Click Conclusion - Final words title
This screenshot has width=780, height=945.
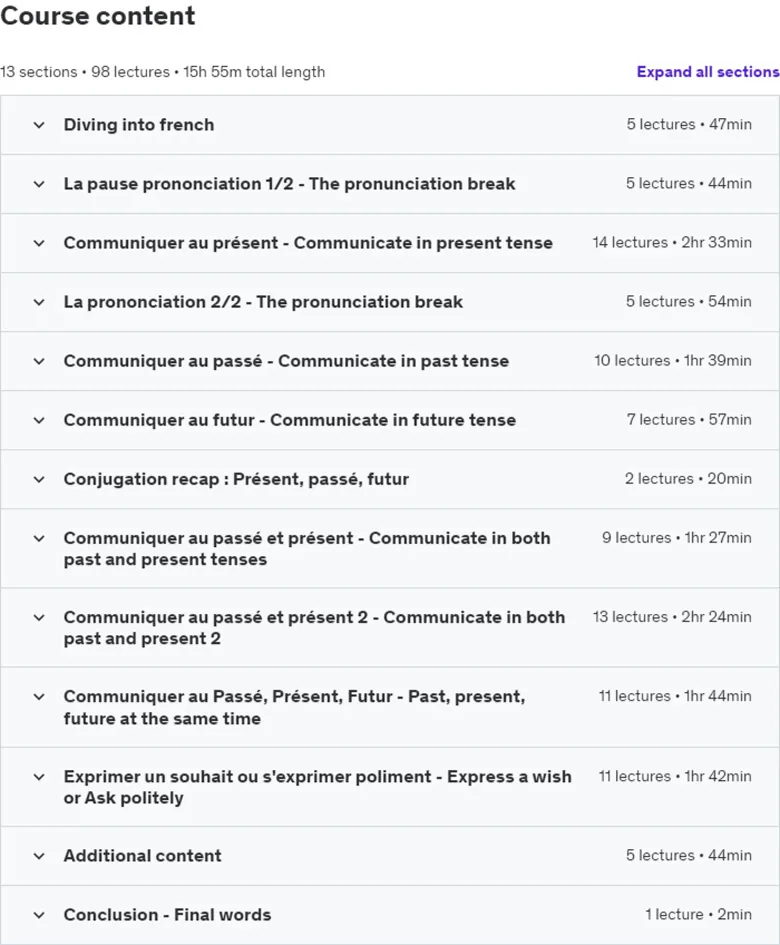click(x=168, y=915)
